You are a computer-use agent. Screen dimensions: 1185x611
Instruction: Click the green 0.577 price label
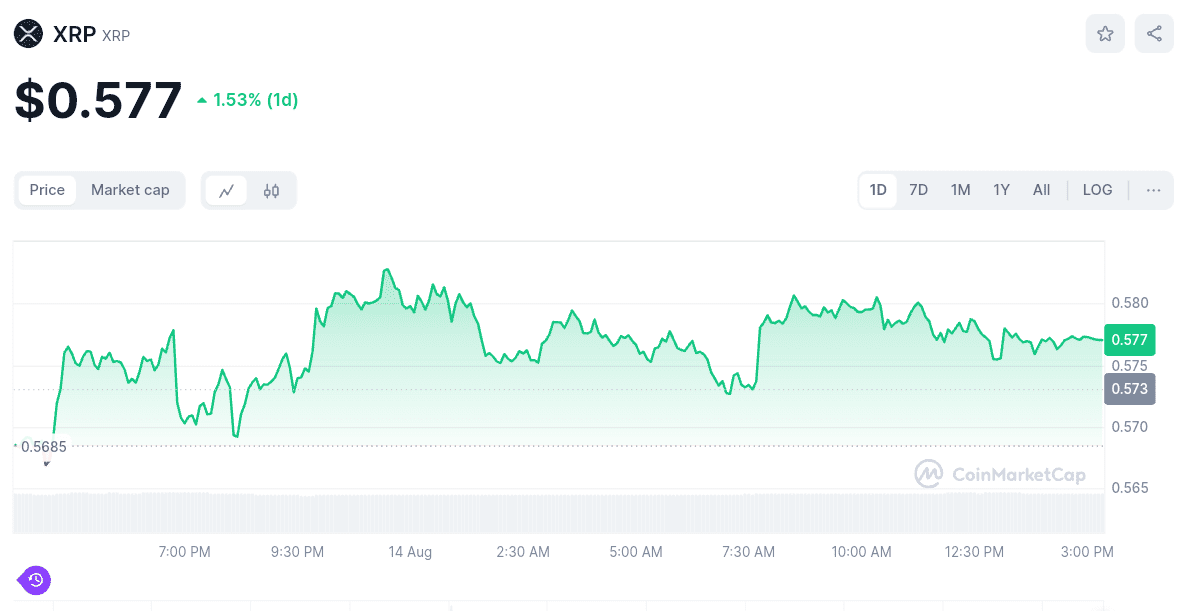1129,340
